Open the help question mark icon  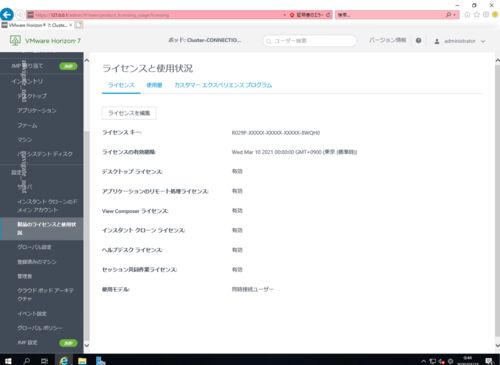[x=418, y=40]
